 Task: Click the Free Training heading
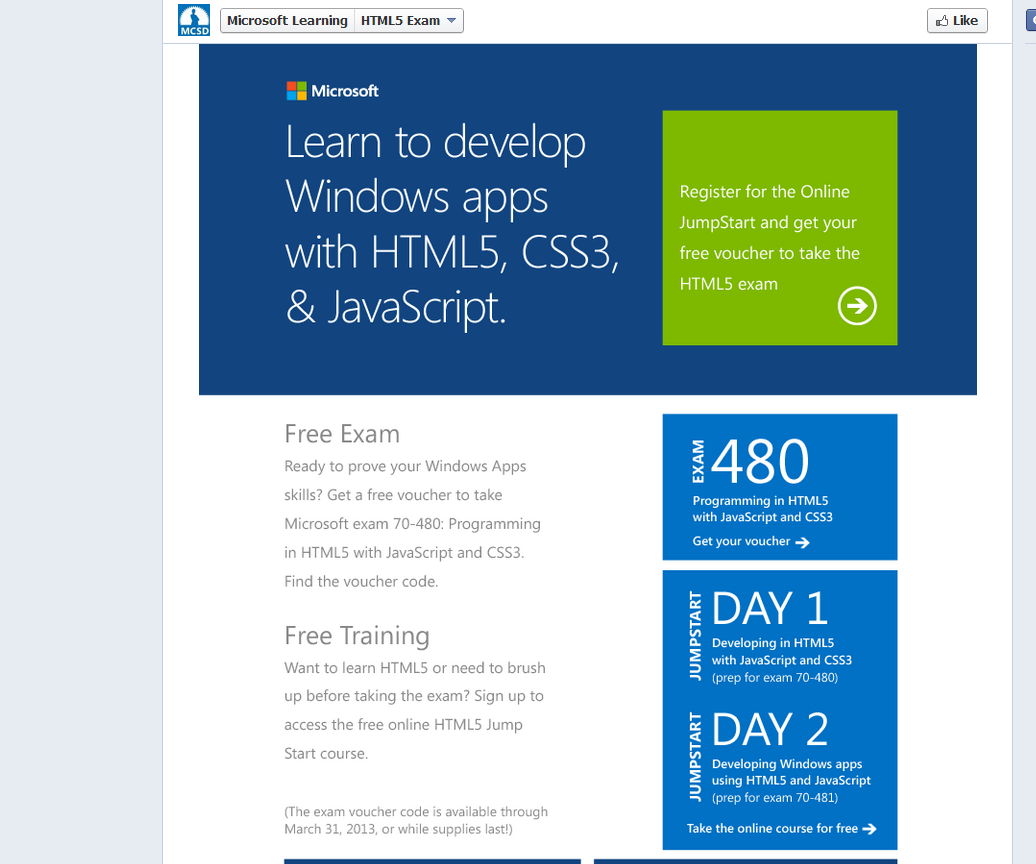[x=357, y=635]
